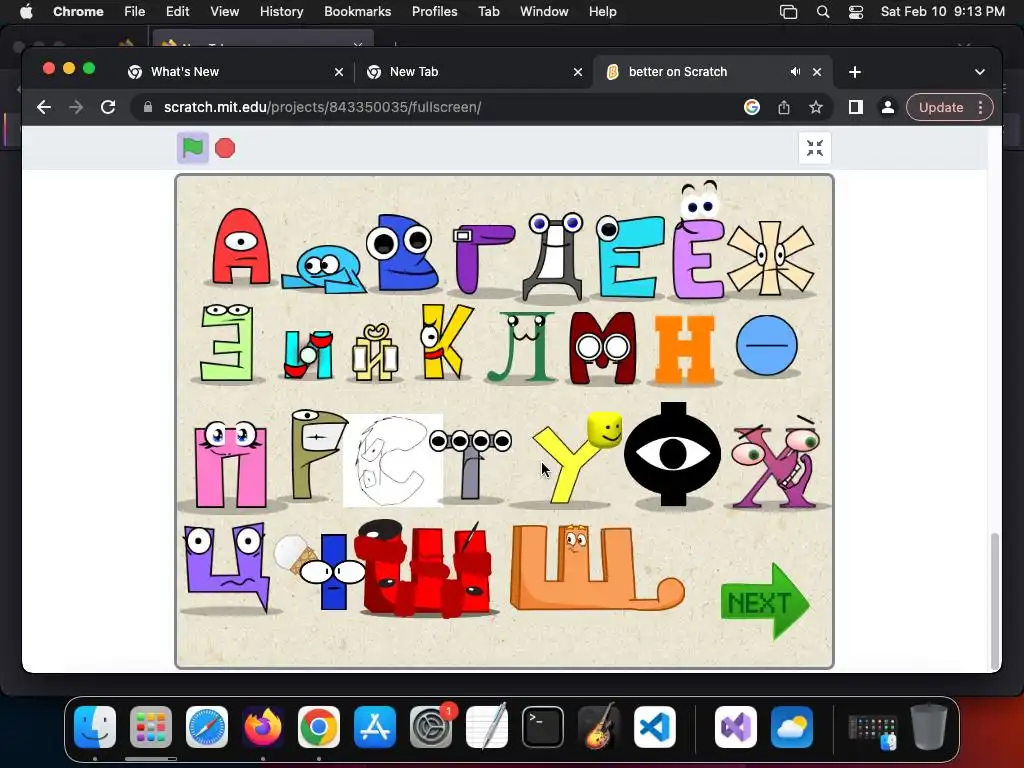Select the yellow К character

445,341
